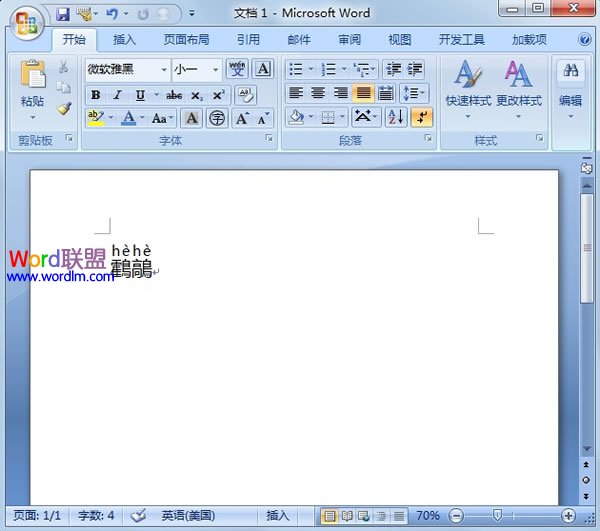The width and height of the screenshot is (600, 531).
Task: Shrink the font size
Action: coord(264,118)
